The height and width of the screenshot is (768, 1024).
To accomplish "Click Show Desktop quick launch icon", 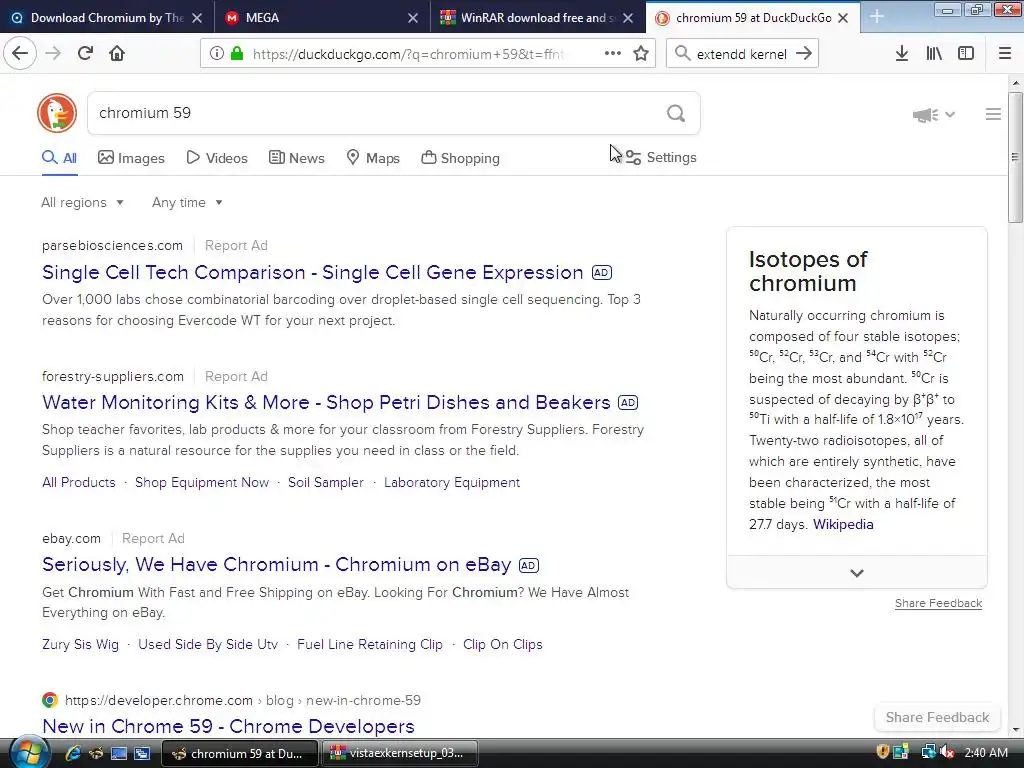I will (119, 753).
